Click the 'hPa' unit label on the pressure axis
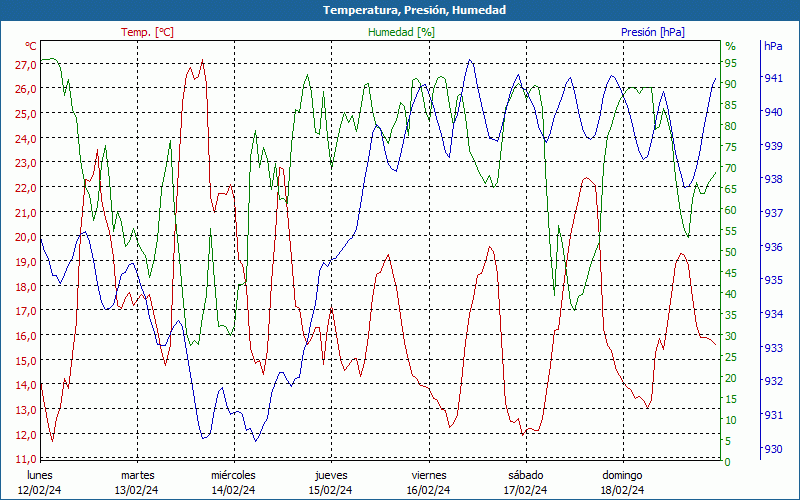This screenshot has height=500, width=800. (x=773, y=45)
